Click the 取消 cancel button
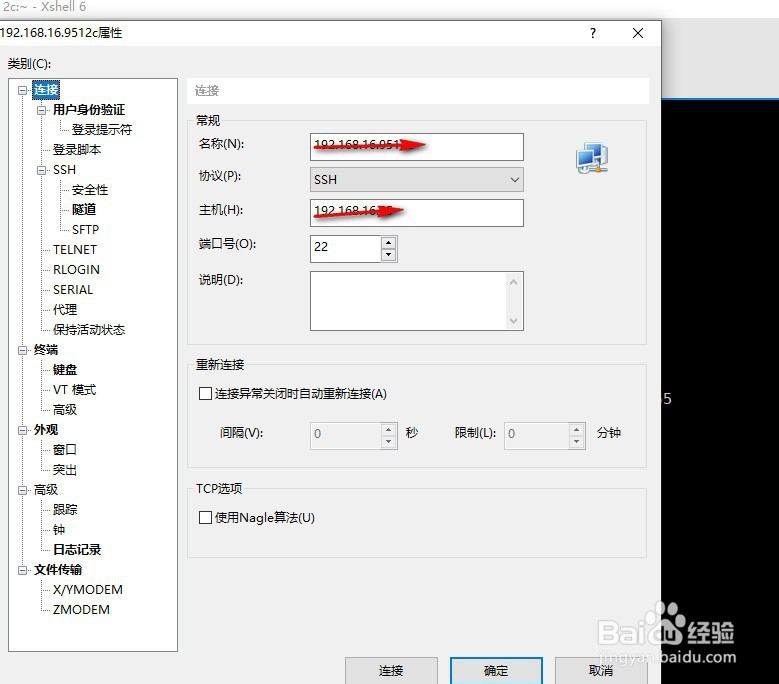This screenshot has width=779, height=684. pos(601,671)
